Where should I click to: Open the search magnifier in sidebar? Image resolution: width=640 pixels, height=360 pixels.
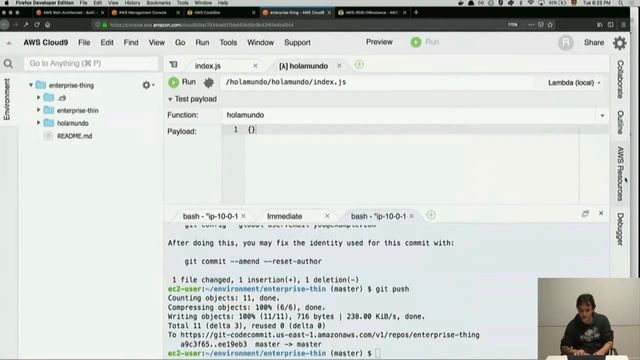click(8, 64)
